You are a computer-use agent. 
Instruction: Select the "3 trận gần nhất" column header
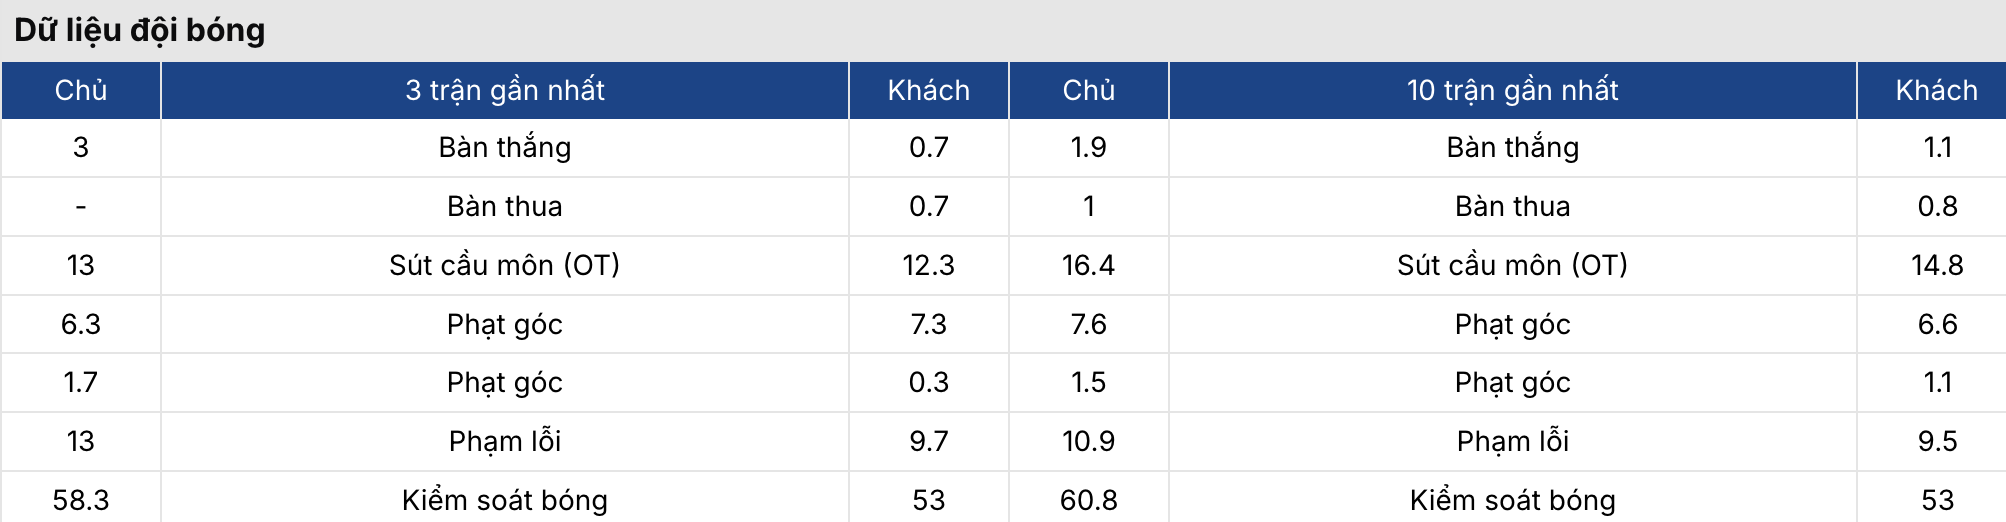[504, 90]
